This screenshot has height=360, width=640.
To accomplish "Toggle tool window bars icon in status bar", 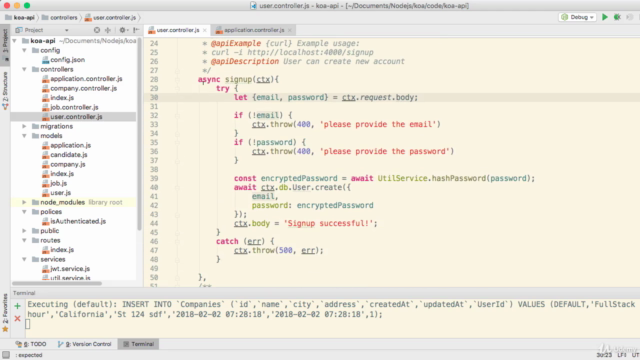I will click(6, 355).
